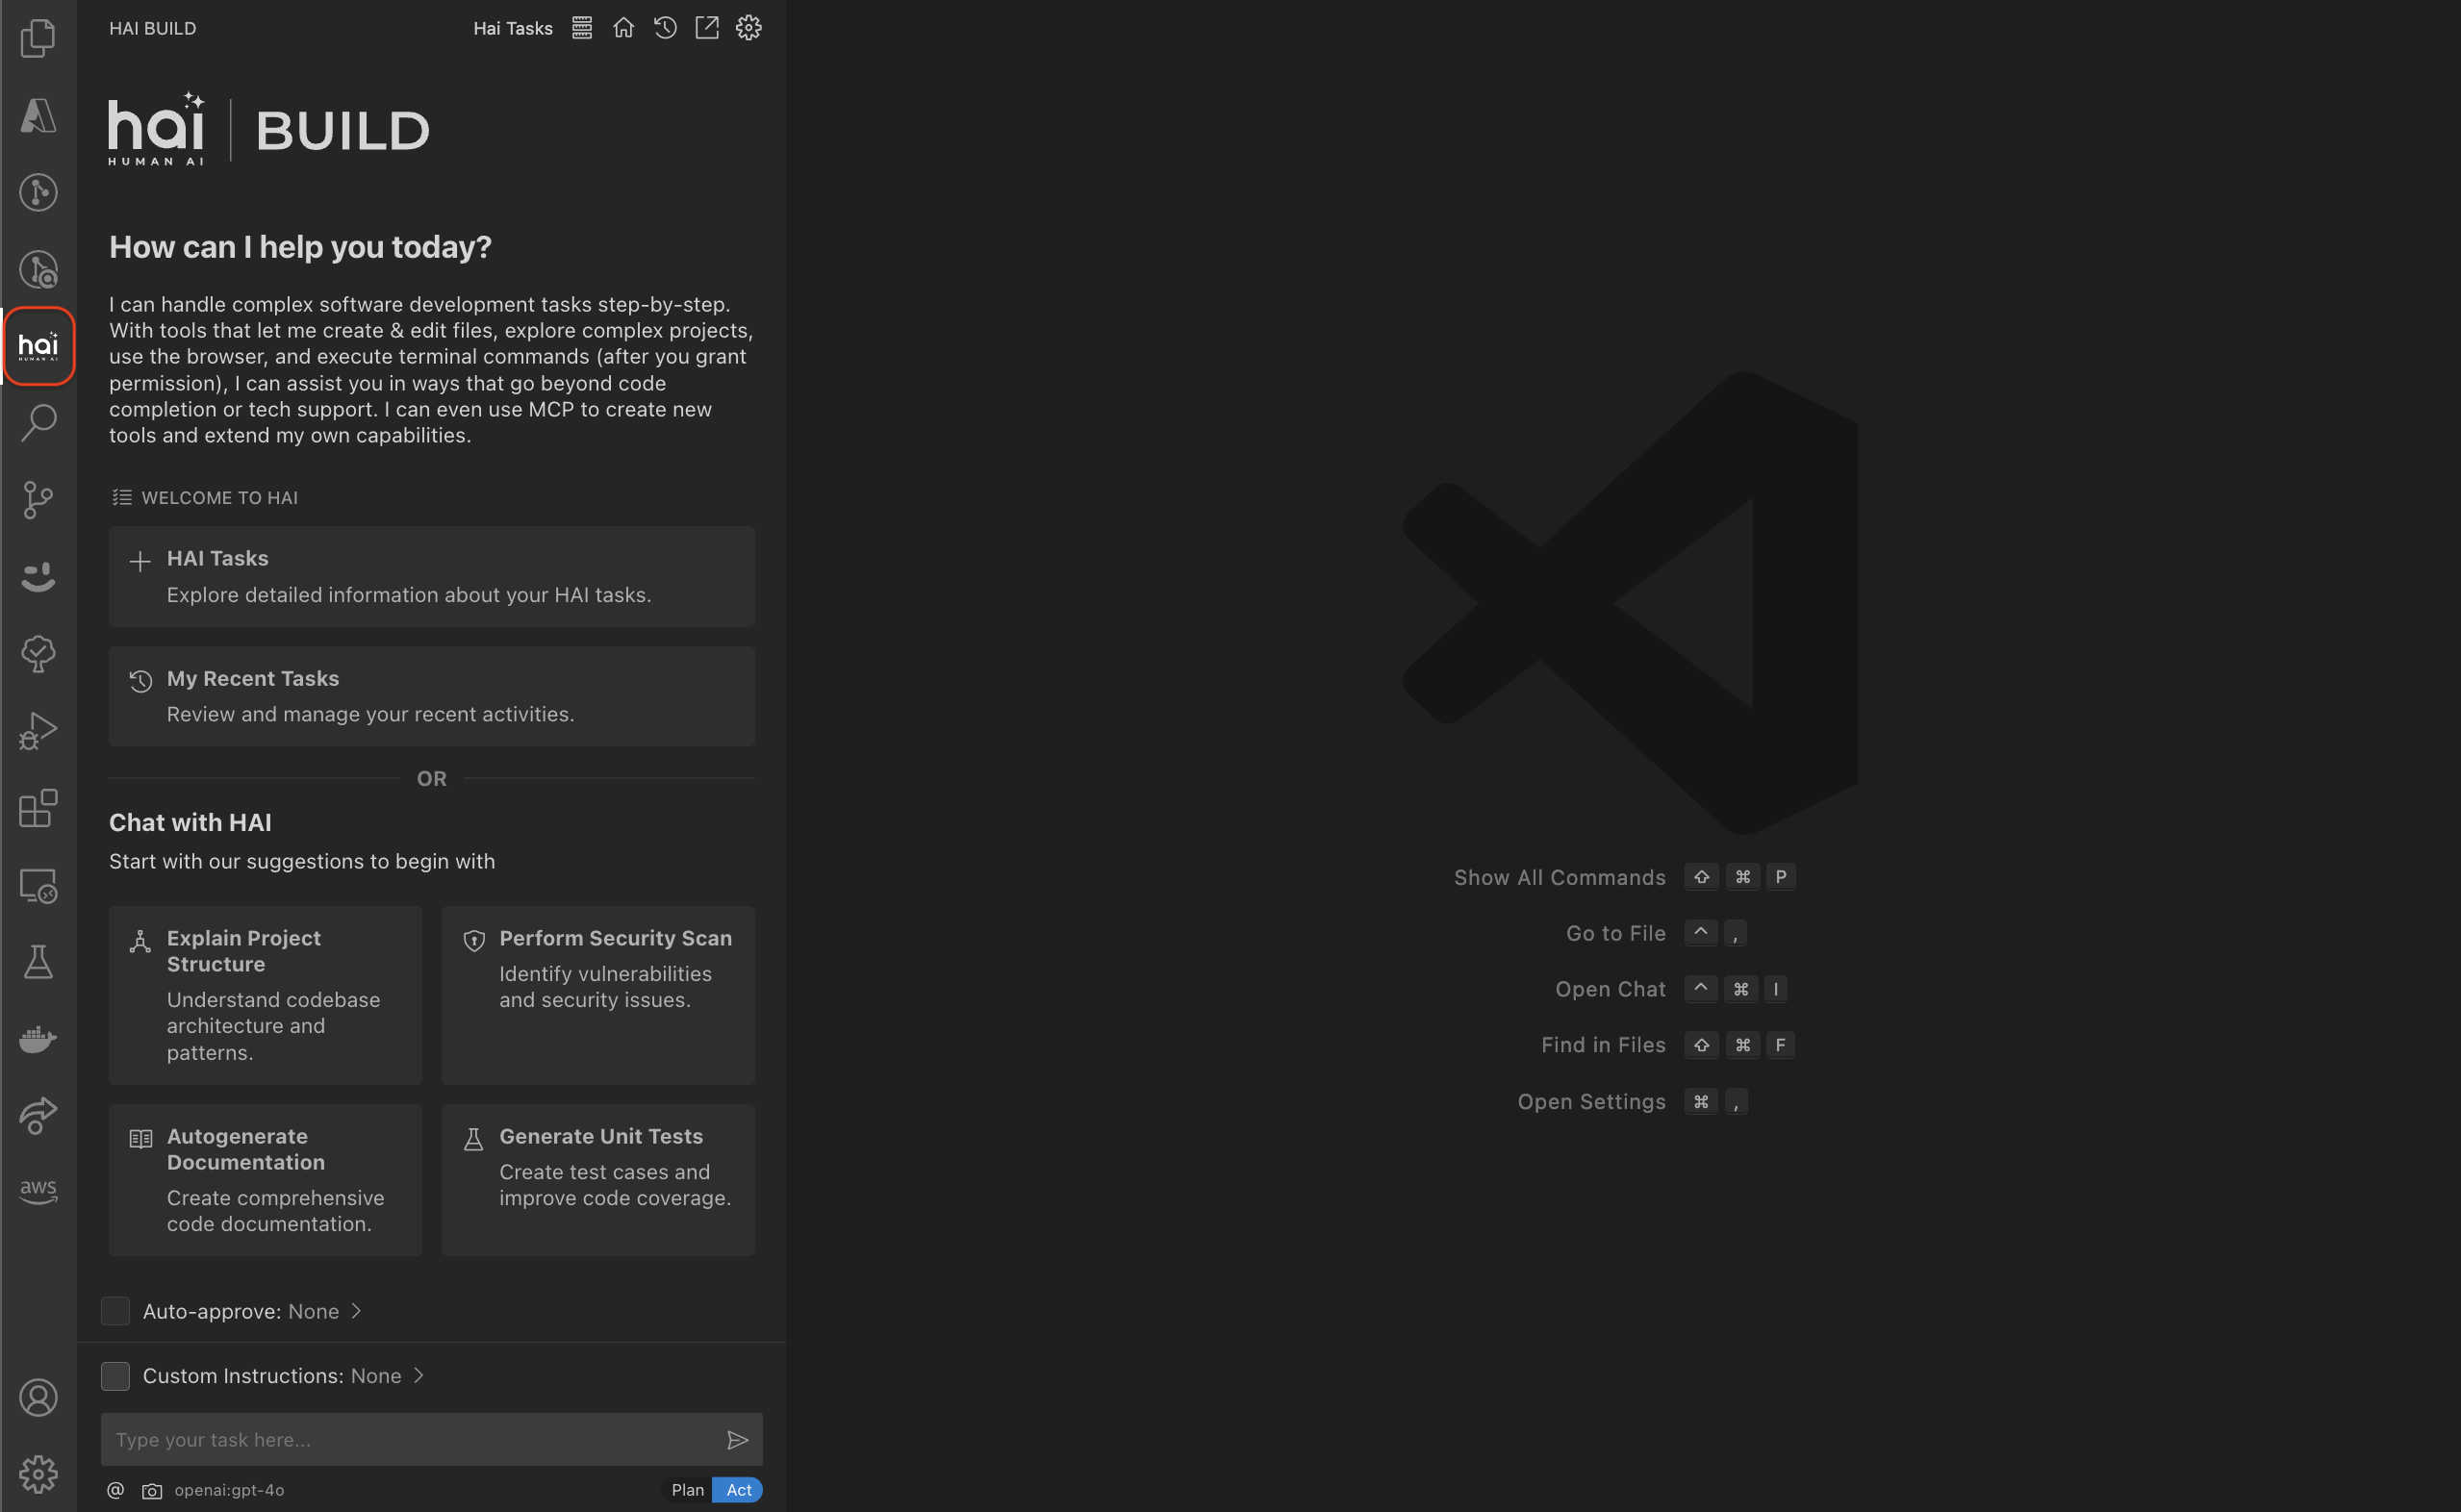Open the HAI Build extension sidebar
The height and width of the screenshot is (1512, 2461).
click(x=39, y=346)
